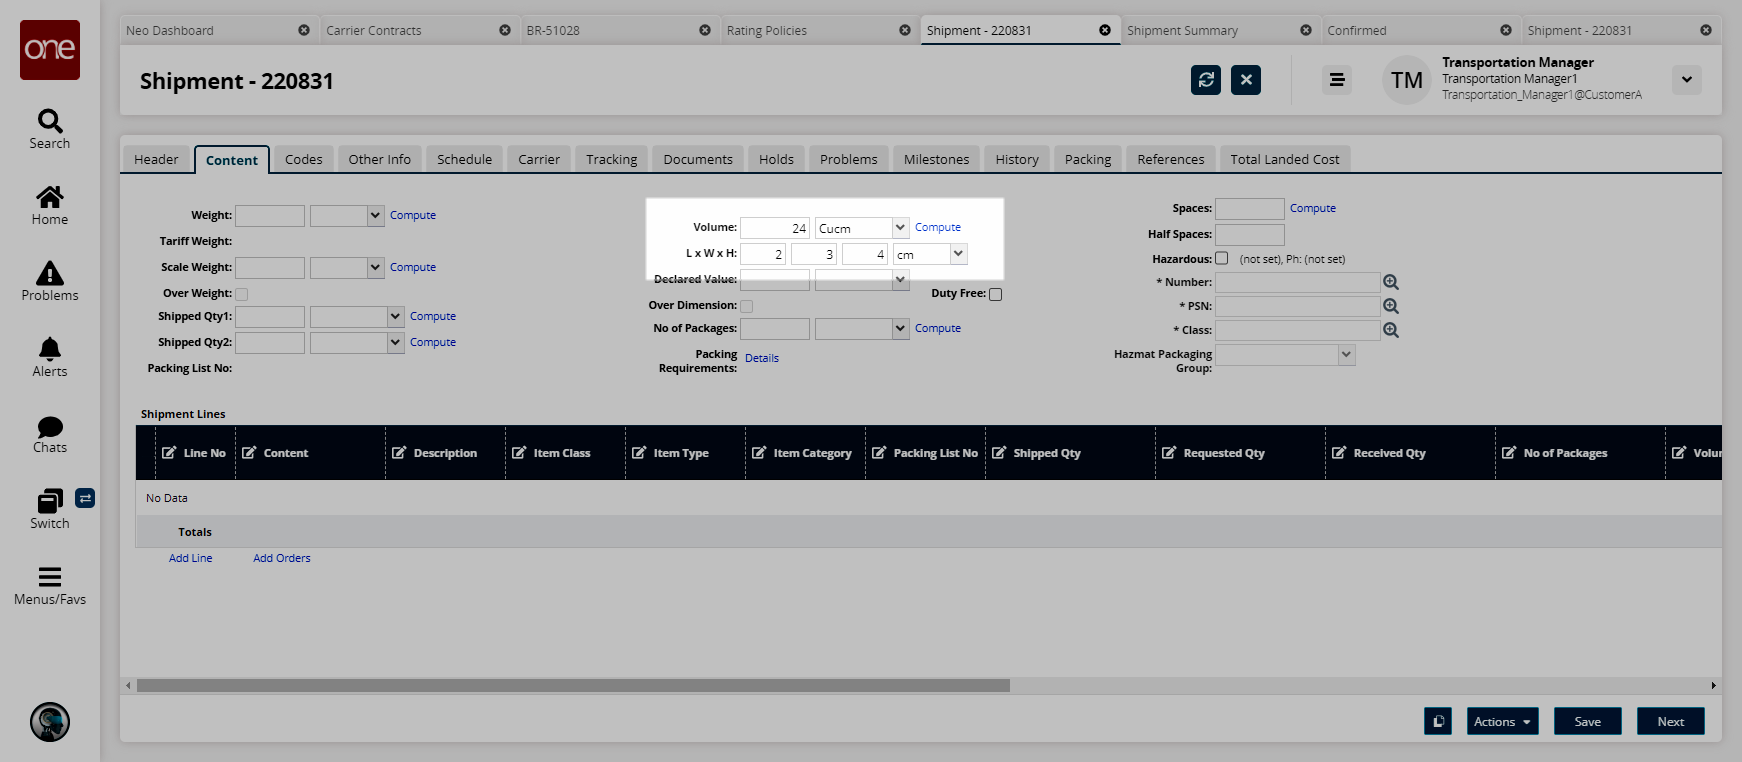The width and height of the screenshot is (1742, 762).
Task: Click the lookup magnifier beside PSN
Action: coord(1391,306)
